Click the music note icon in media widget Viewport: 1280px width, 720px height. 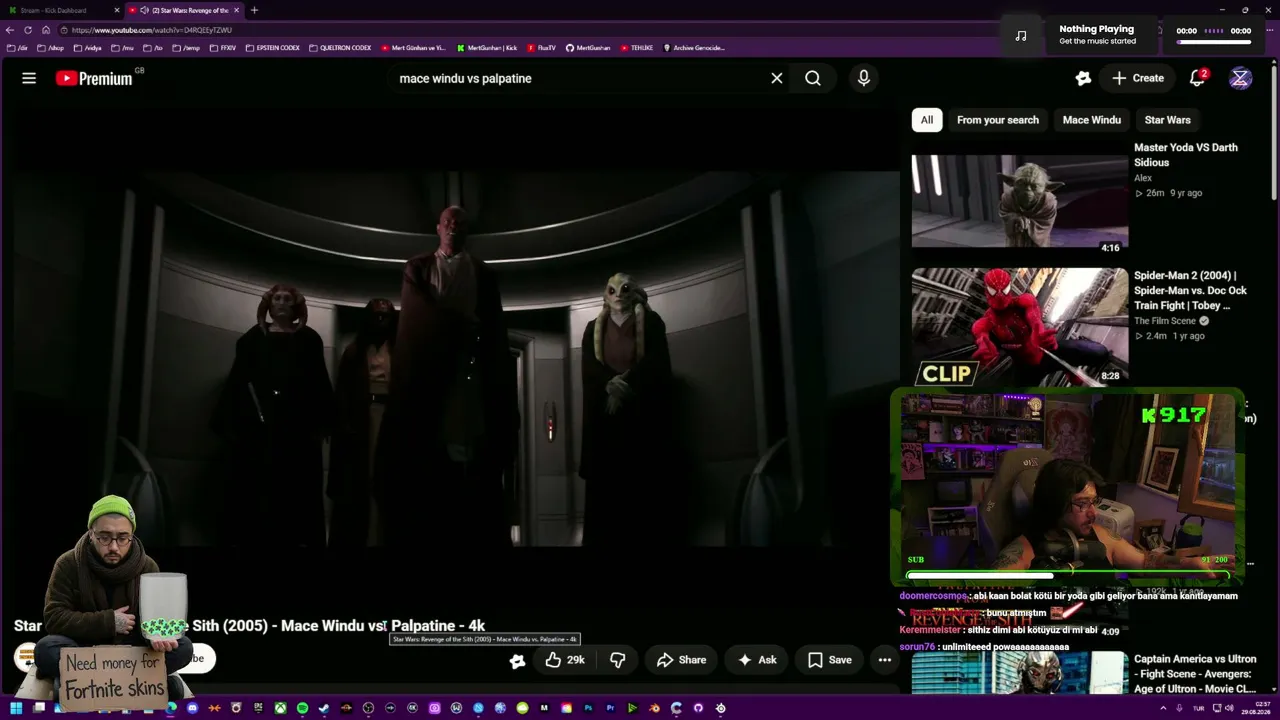click(1020, 35)
